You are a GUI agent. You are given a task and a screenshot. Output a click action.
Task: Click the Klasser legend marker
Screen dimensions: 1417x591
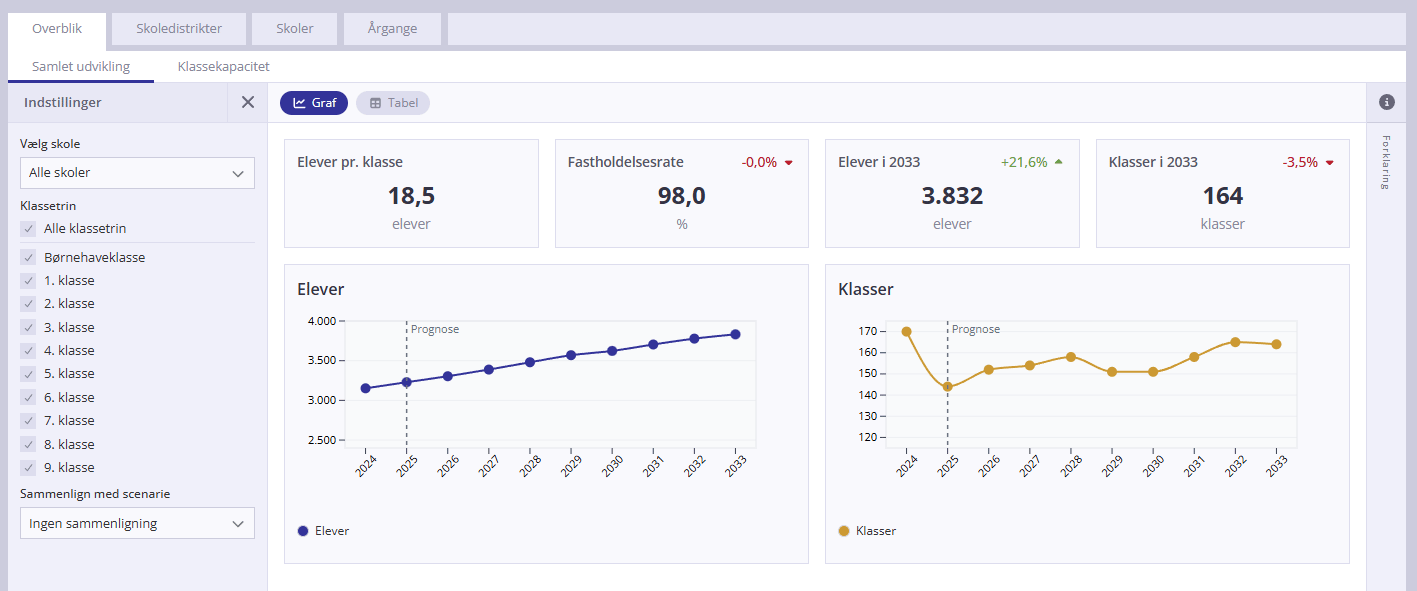click(843, 531)
